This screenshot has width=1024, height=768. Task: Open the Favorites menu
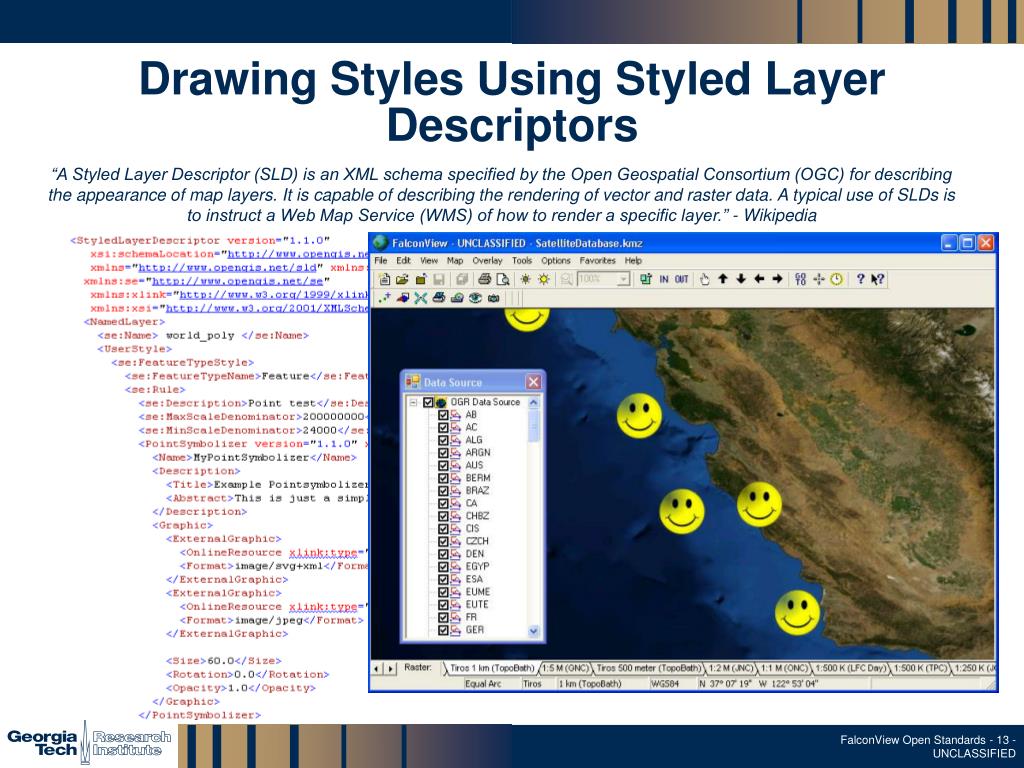point(598,261)
